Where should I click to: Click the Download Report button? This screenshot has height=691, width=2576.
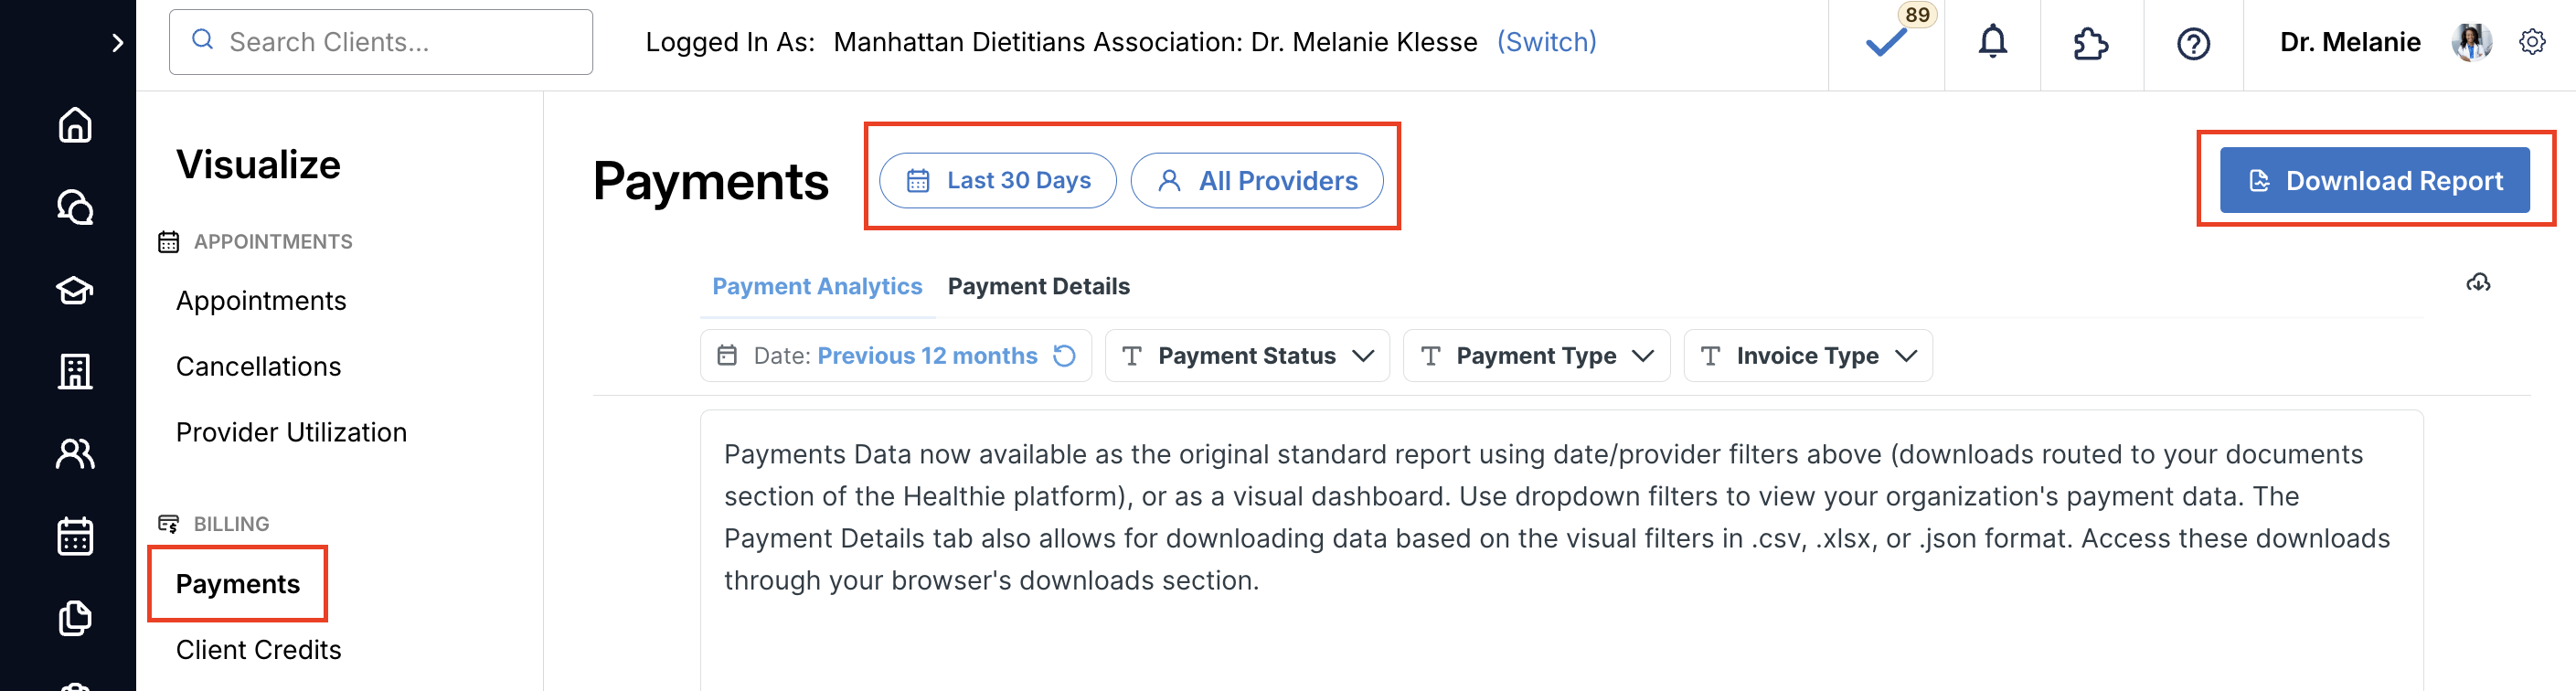coord(2374,181)
